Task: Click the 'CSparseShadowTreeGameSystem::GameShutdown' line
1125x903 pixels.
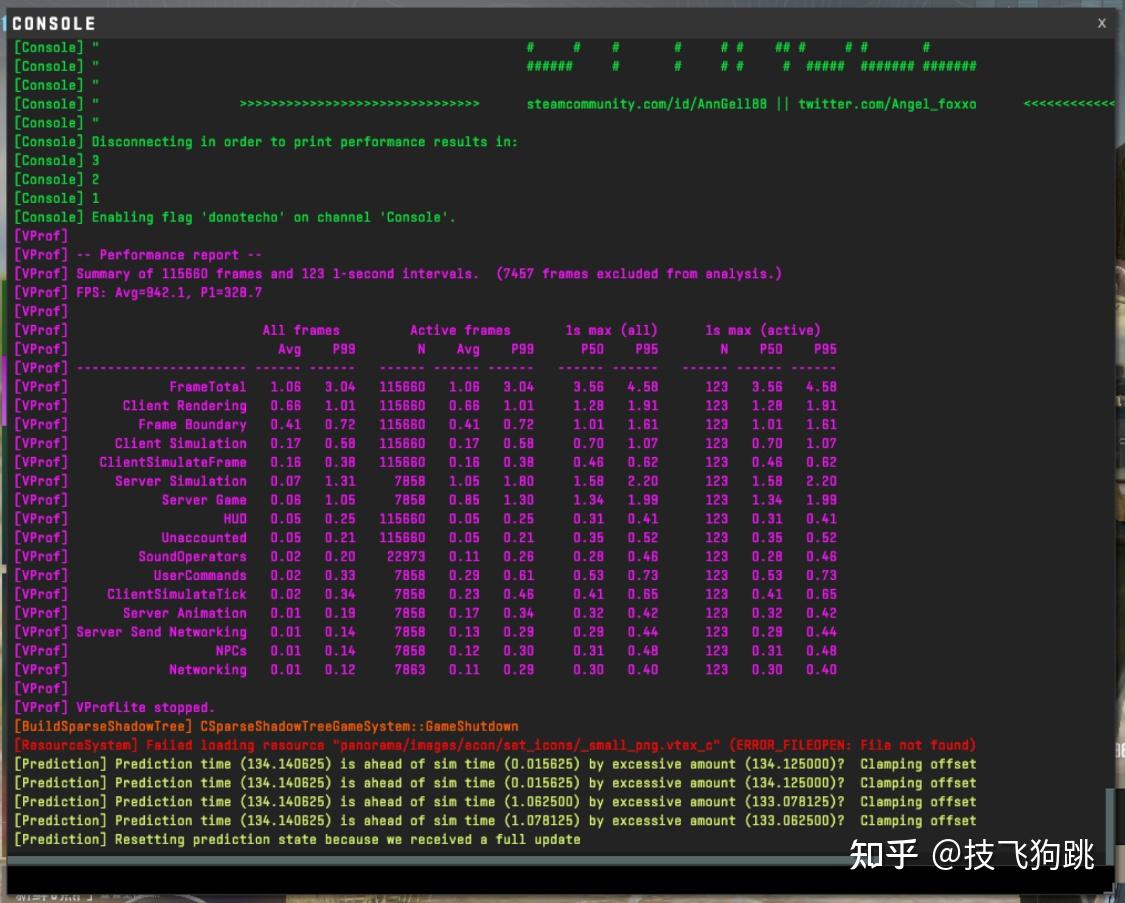Action: [266, 726]
